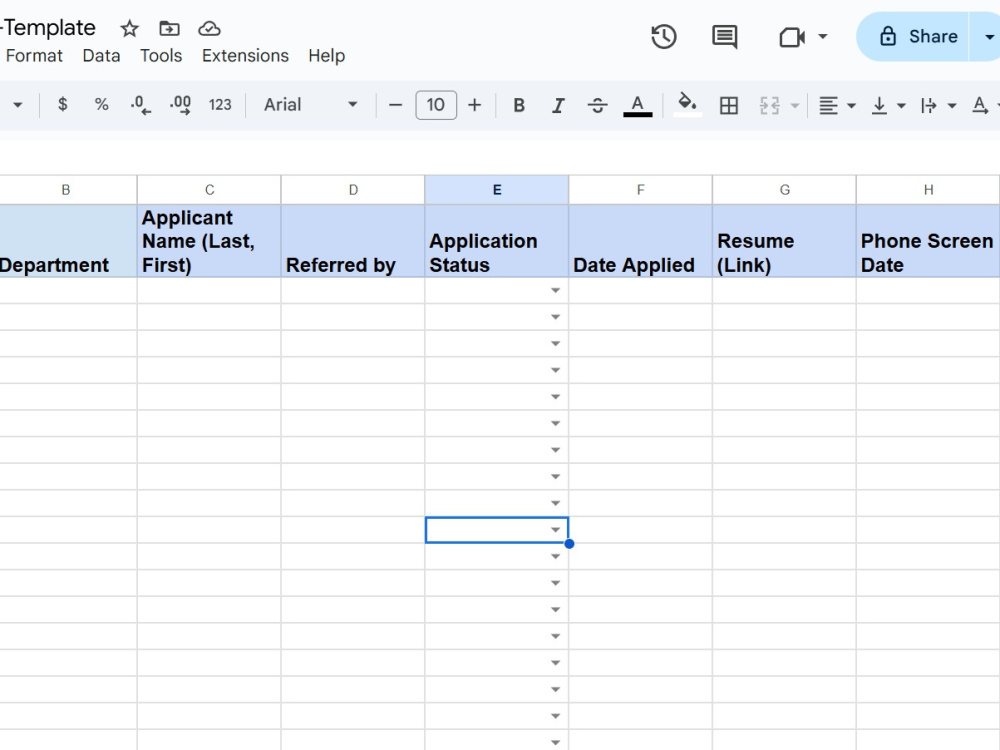Select column C header
The width and height of the screenshot is (1000, 750).
[209, 190]
